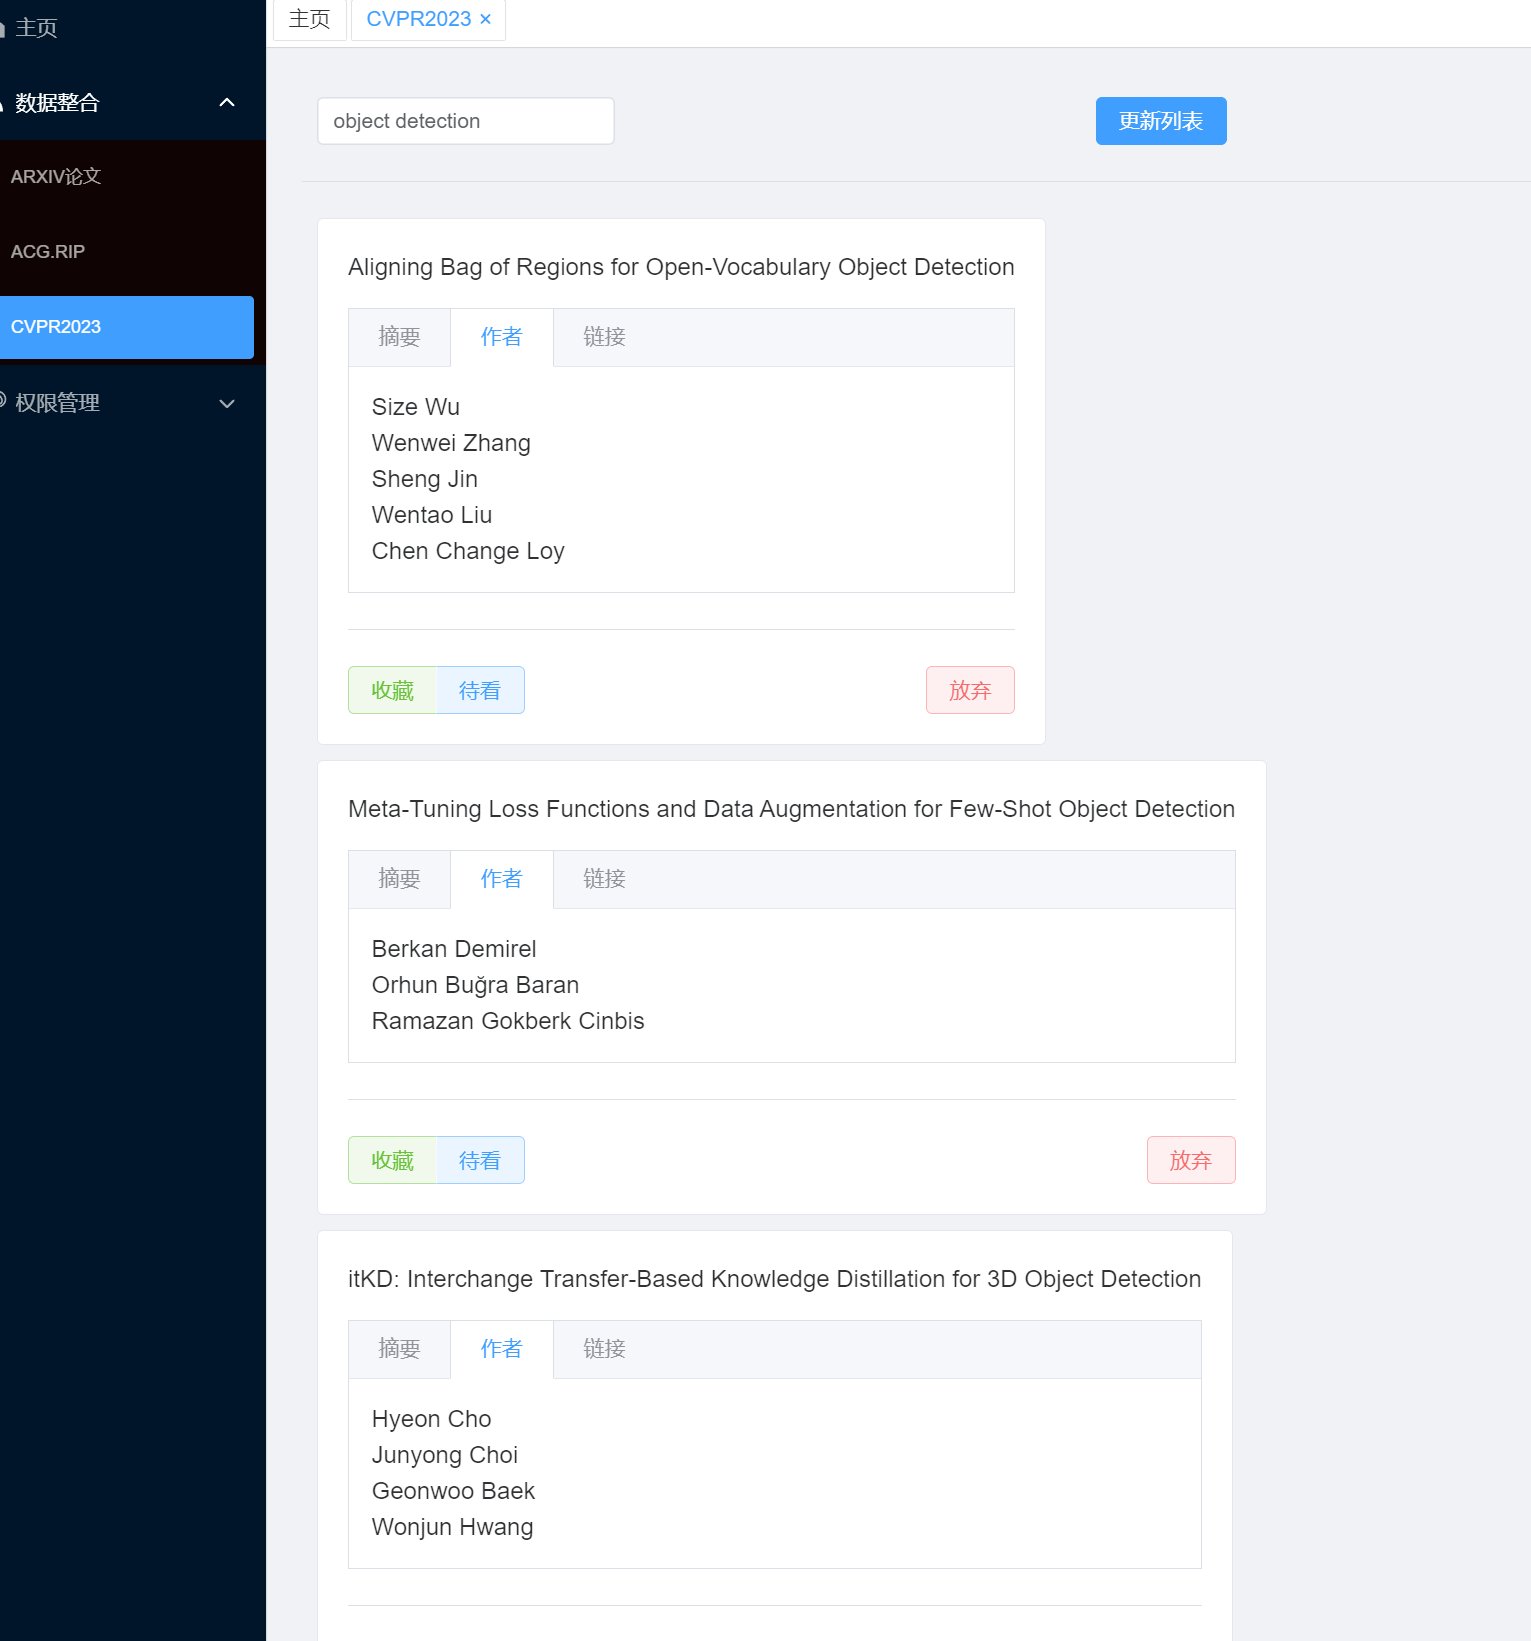Viewport: 1531px width, 1641px height.
Task: Click 放弃 for Meta-Tuning Loss Functions paper
Action: tap(1191, 1160)
